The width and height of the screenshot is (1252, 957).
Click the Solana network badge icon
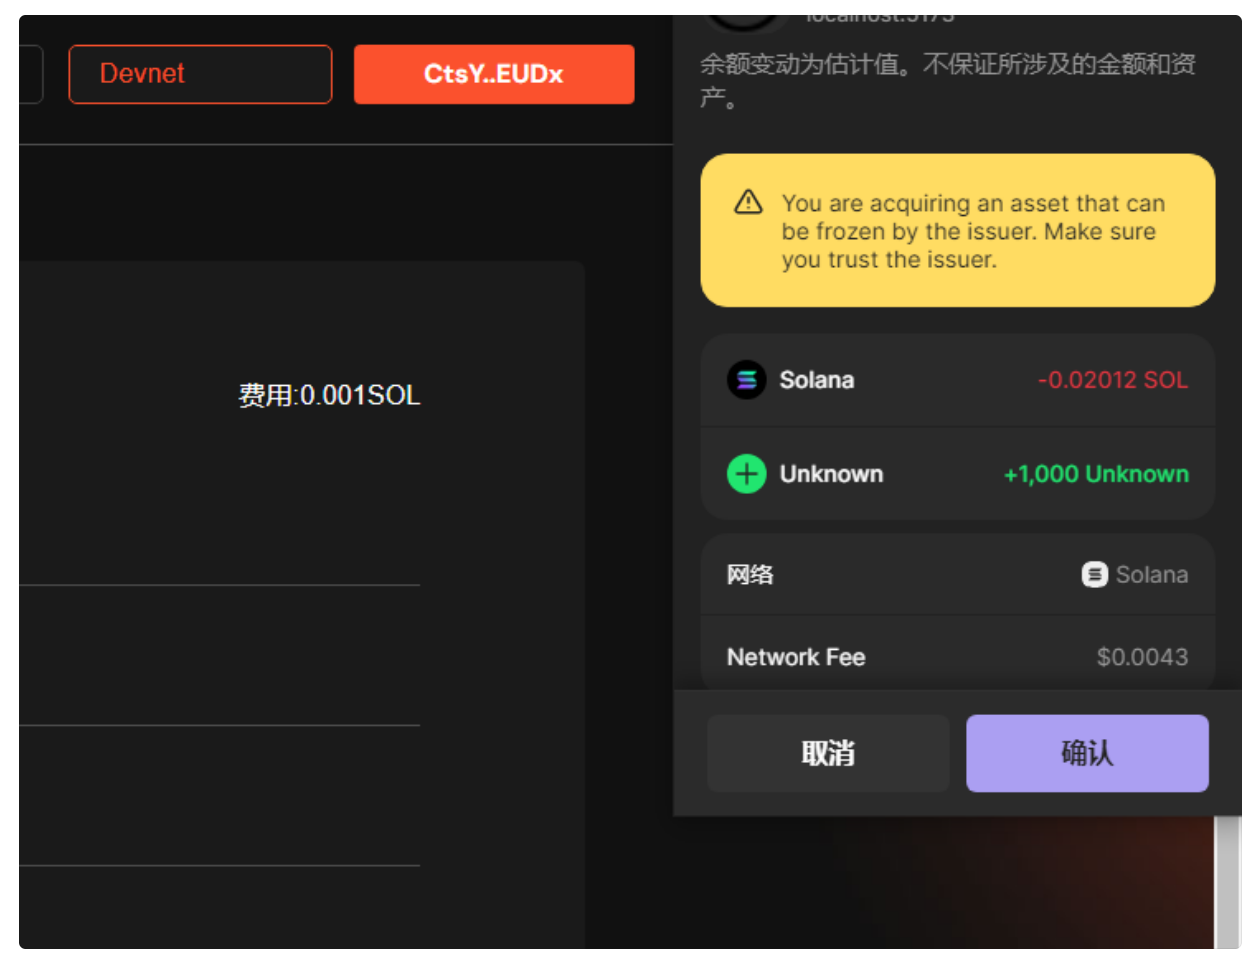pyautogui.click(x=1095, y=575)
